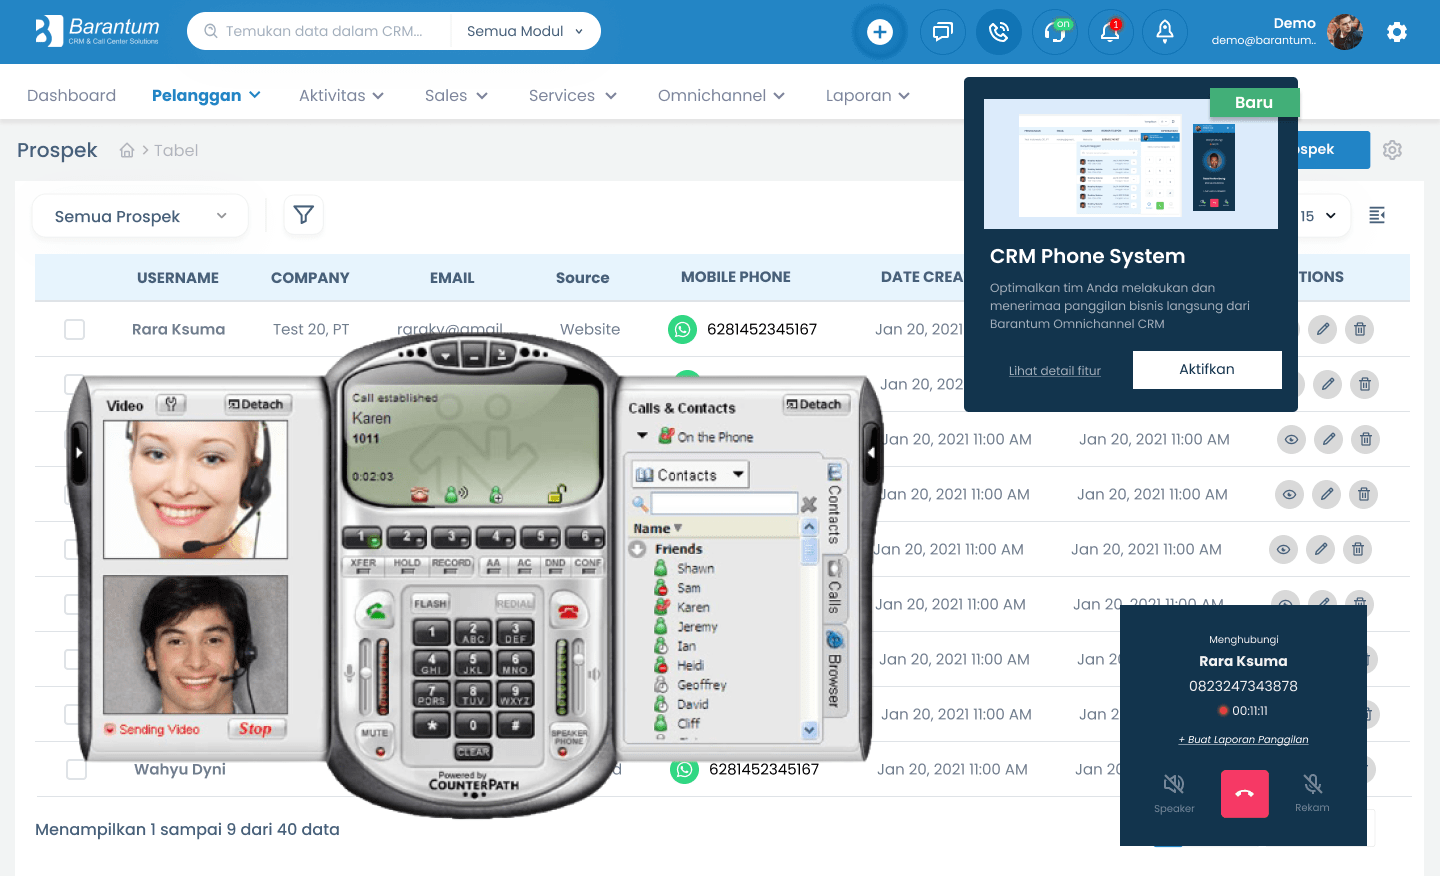
Task: Open the Semua Modul dropdown
Action: tap(525, 31)
